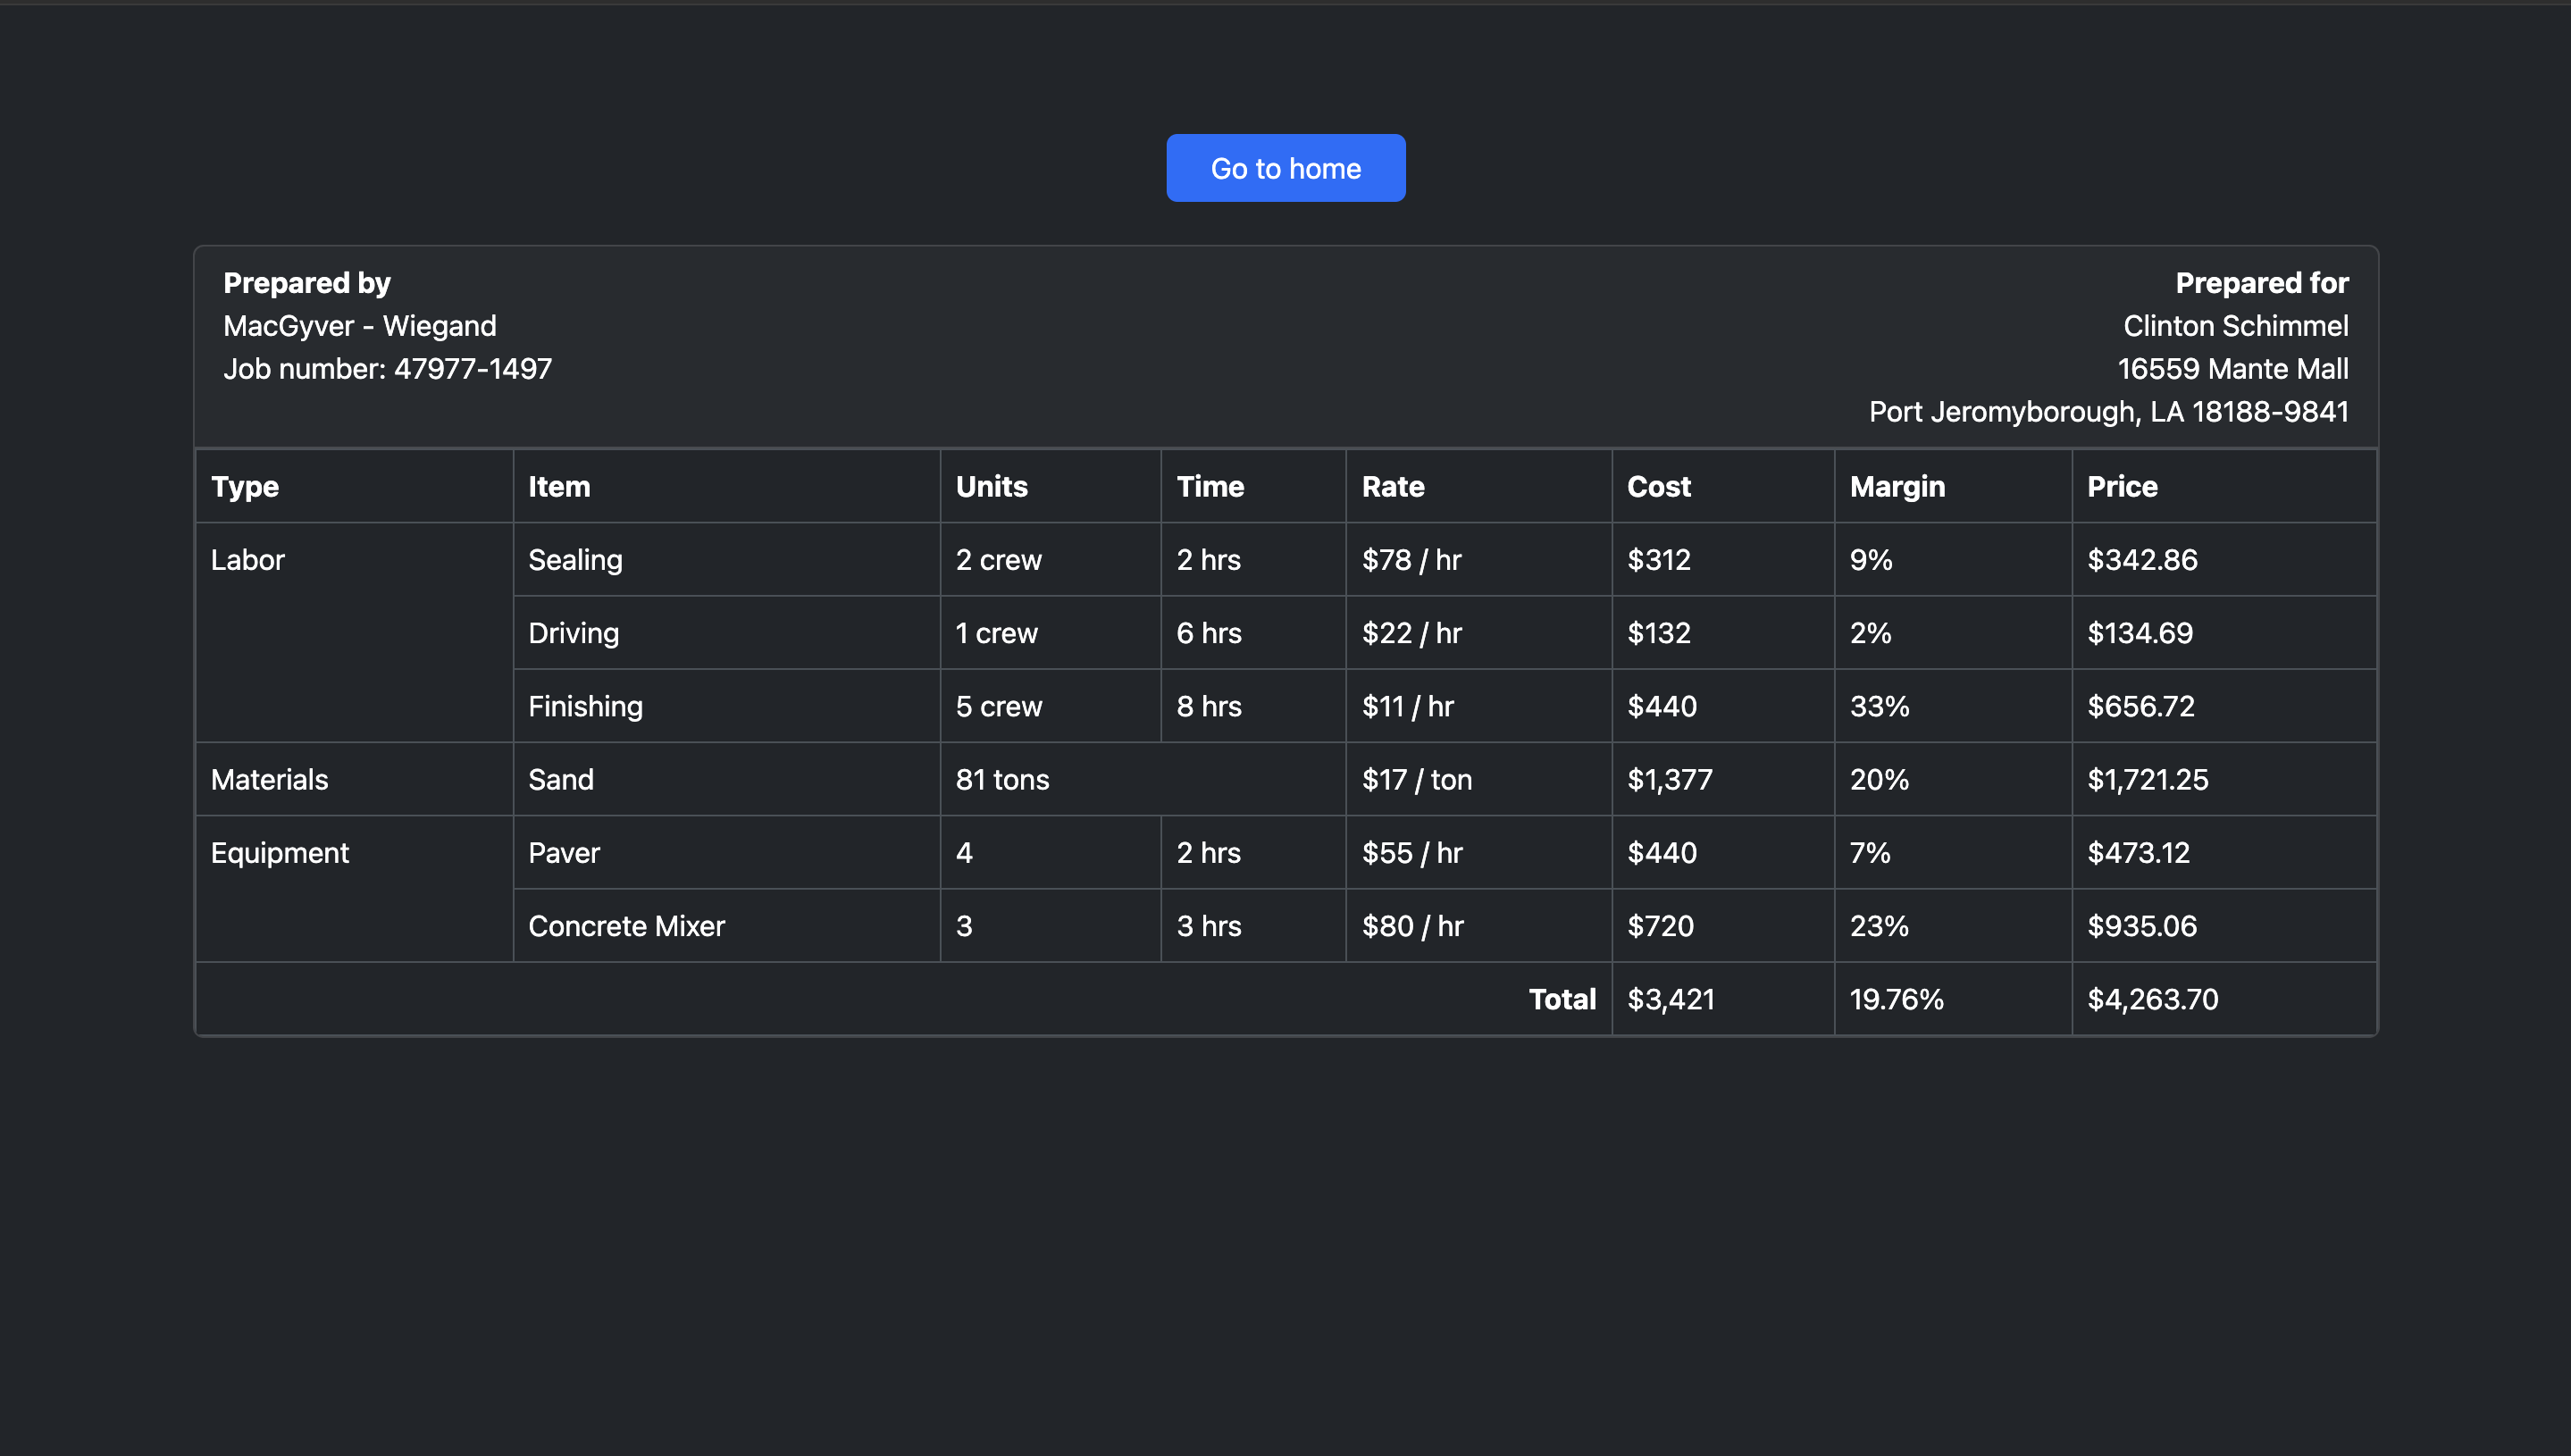The height and width of the screenshot is (1456, 2571).
Task: Click the Margin column header
Action: [x=1953, y=487]
